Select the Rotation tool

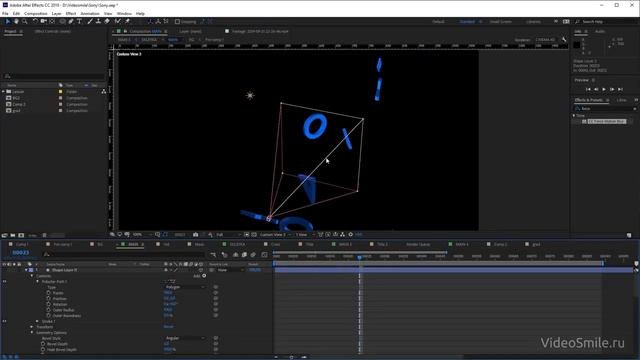[x=35, y=21]
